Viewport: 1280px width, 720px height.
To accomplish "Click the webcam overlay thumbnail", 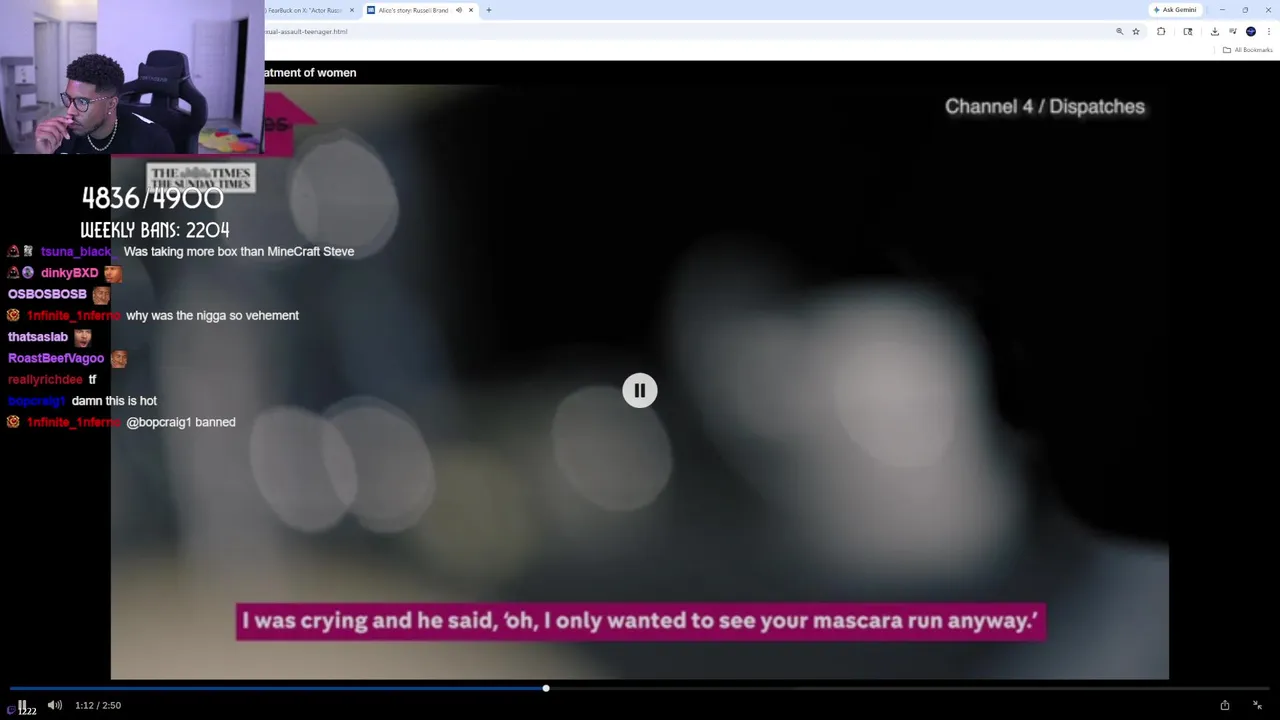I will tap(132, 77).
